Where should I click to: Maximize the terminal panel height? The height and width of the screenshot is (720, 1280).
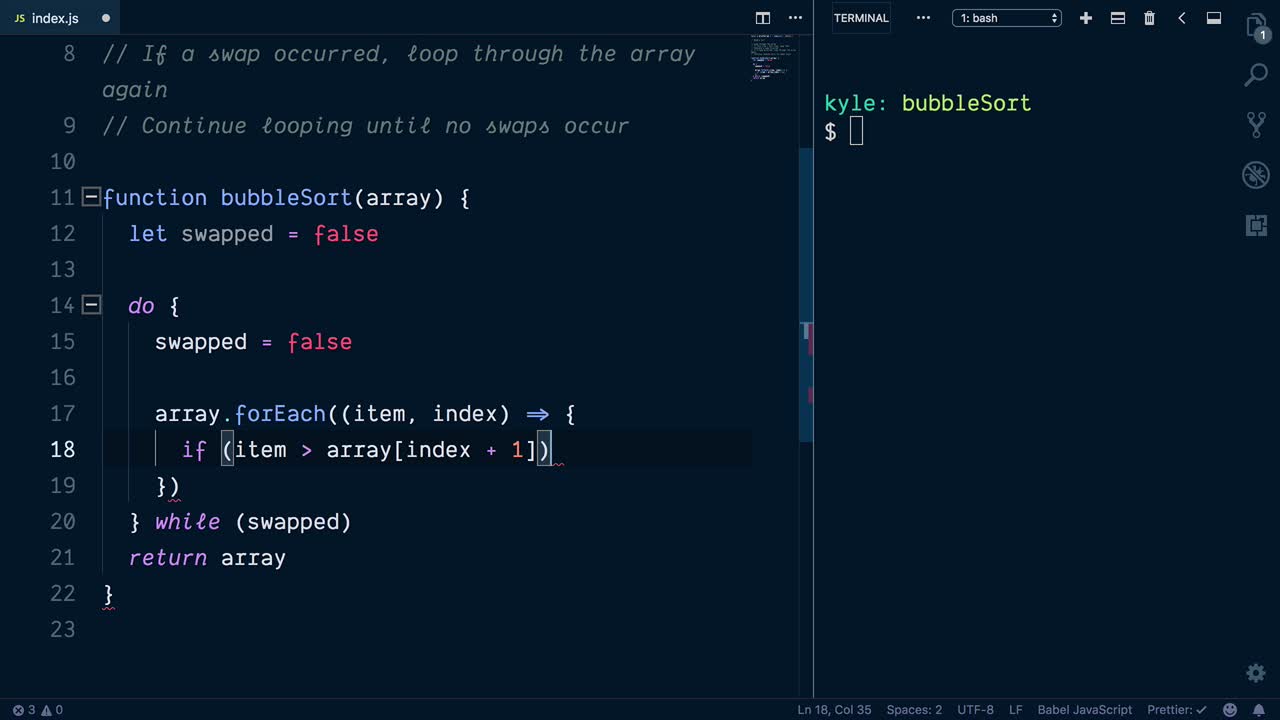[x=1212, y=18]
